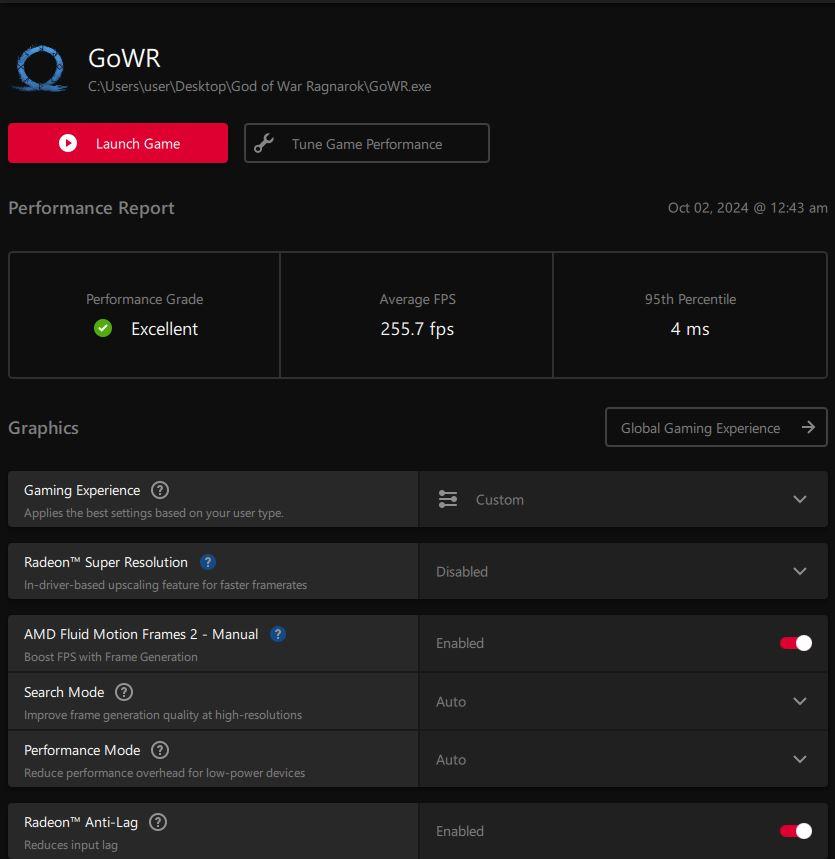Click the green Excellent grade checkmark icon
Screen dimensions: 835x859
(x=103, y=329)
